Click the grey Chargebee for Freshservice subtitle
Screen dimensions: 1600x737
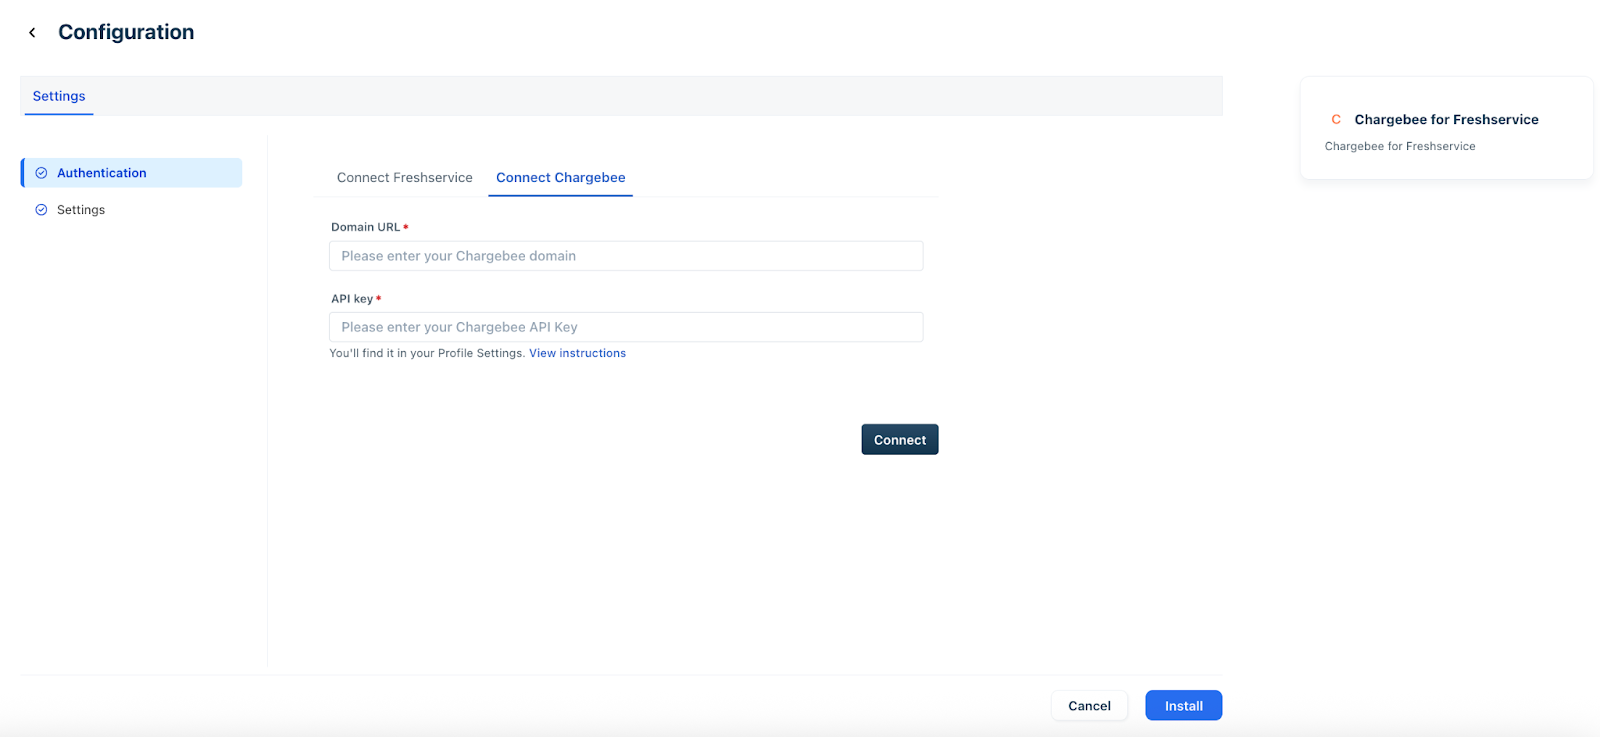tap(1400, 146)
